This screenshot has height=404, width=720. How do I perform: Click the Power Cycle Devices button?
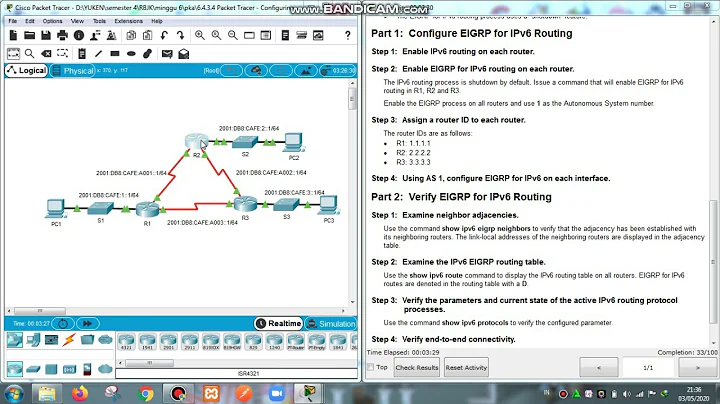[x=63, y=324]
